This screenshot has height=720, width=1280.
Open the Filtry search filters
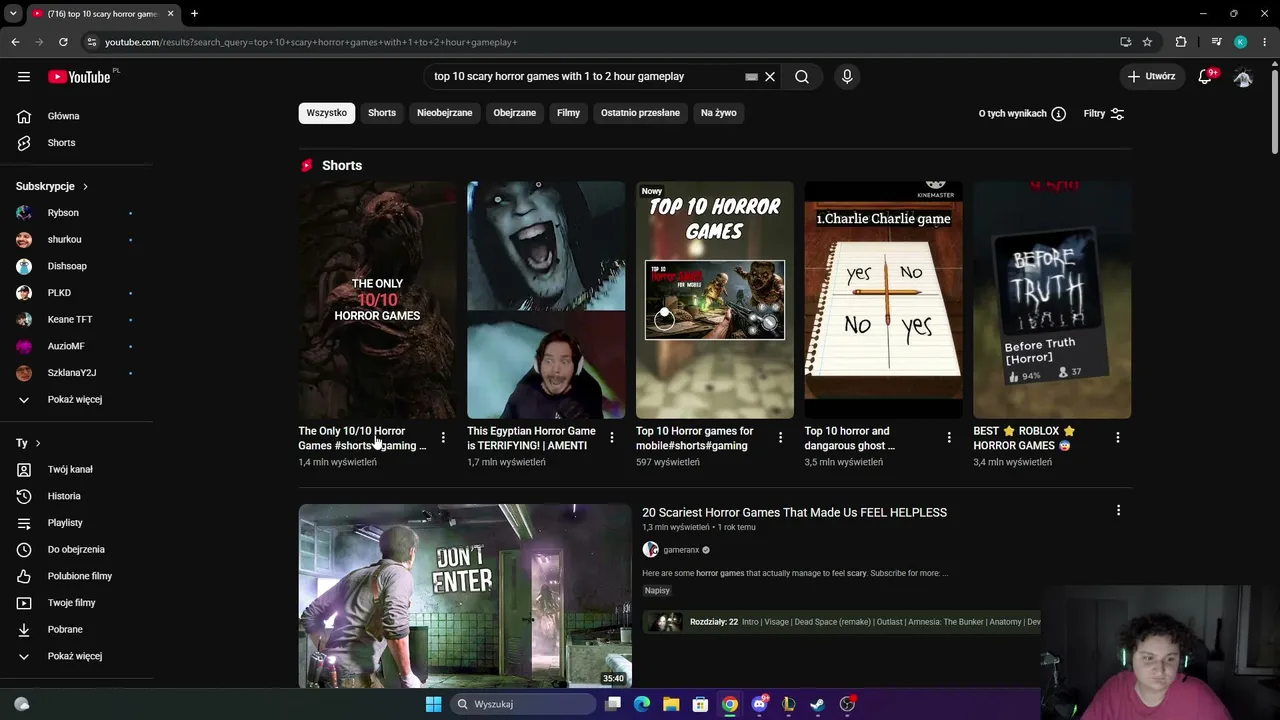coord(1105,114)
